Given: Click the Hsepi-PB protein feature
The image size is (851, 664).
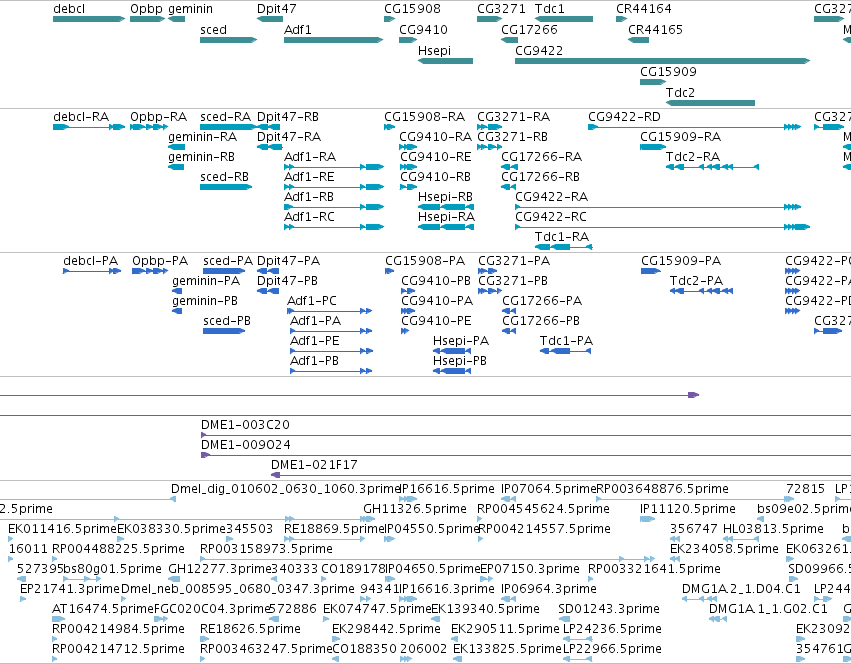Looking at the screenshot, I should pos(452,371).
